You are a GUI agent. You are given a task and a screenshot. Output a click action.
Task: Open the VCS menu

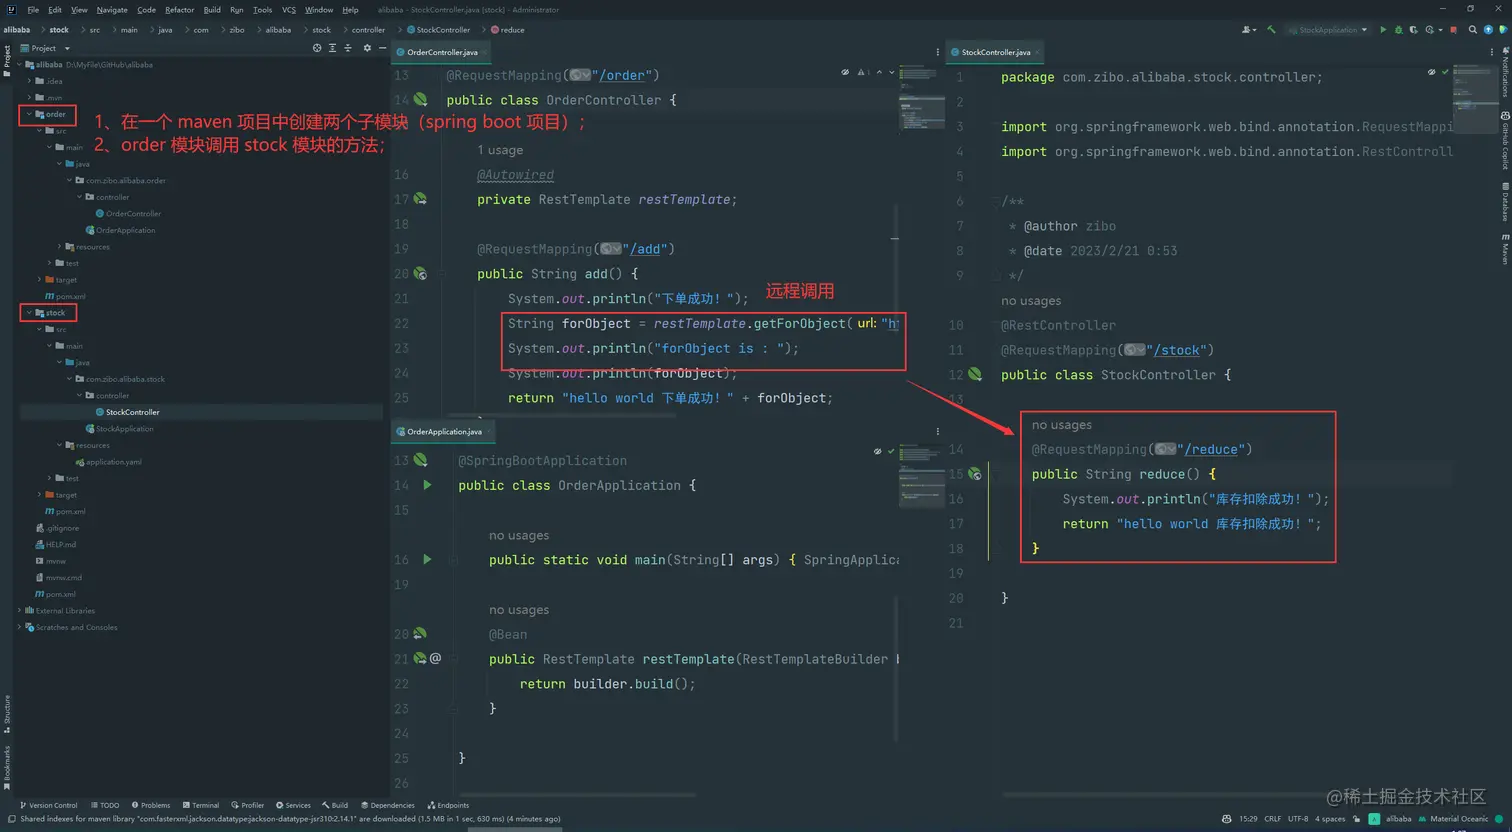(289, 10)
